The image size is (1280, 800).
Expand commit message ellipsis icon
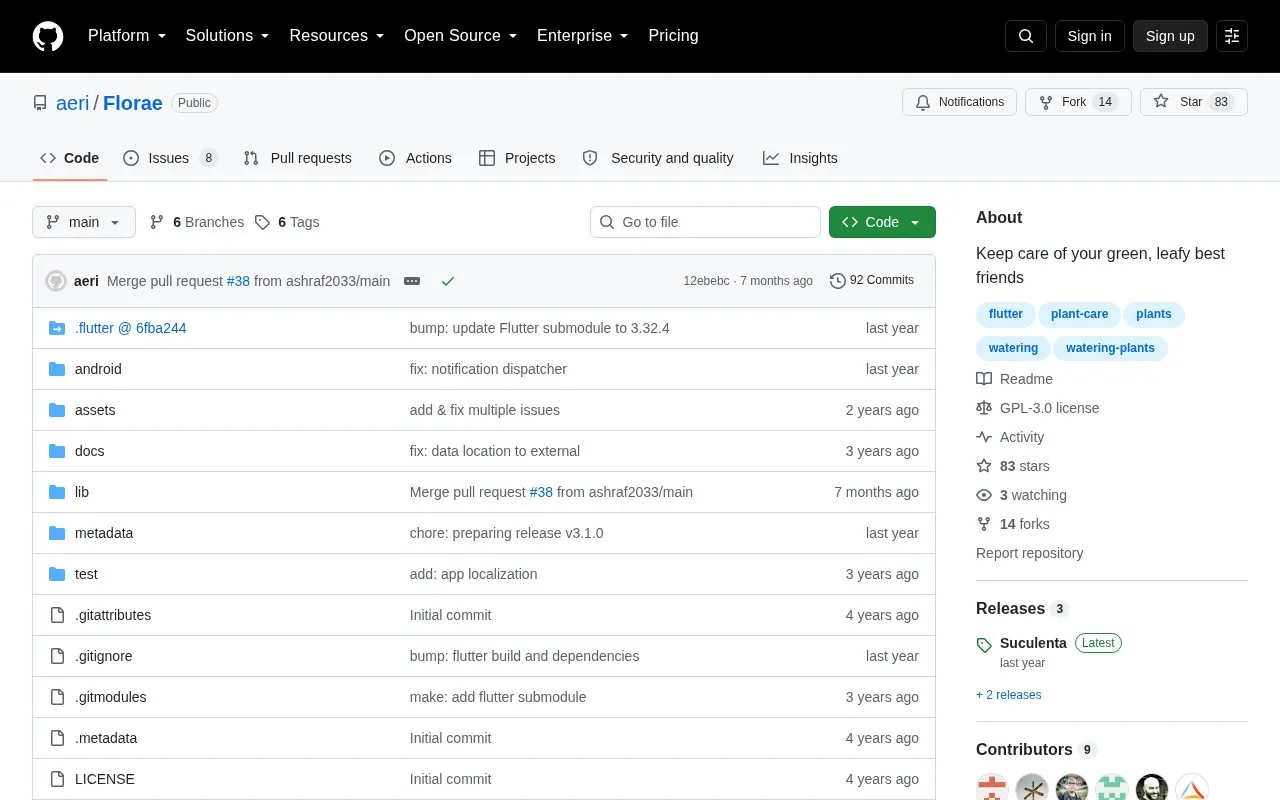click(412, 281)
